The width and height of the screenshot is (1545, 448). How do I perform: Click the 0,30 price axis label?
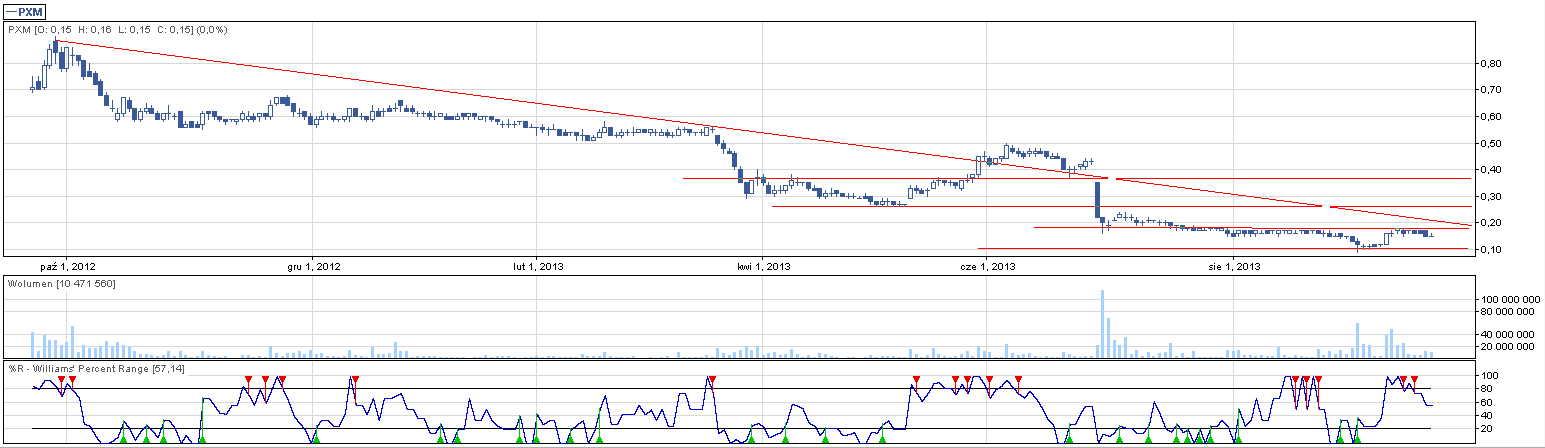click(x=1490, y=196)
